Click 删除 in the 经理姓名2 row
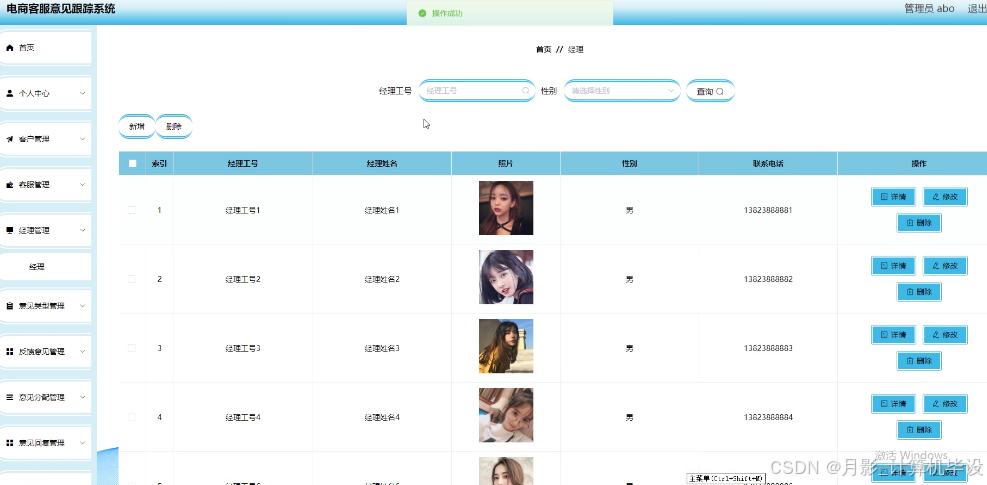 pyautogui.click(x=919, y=292)
